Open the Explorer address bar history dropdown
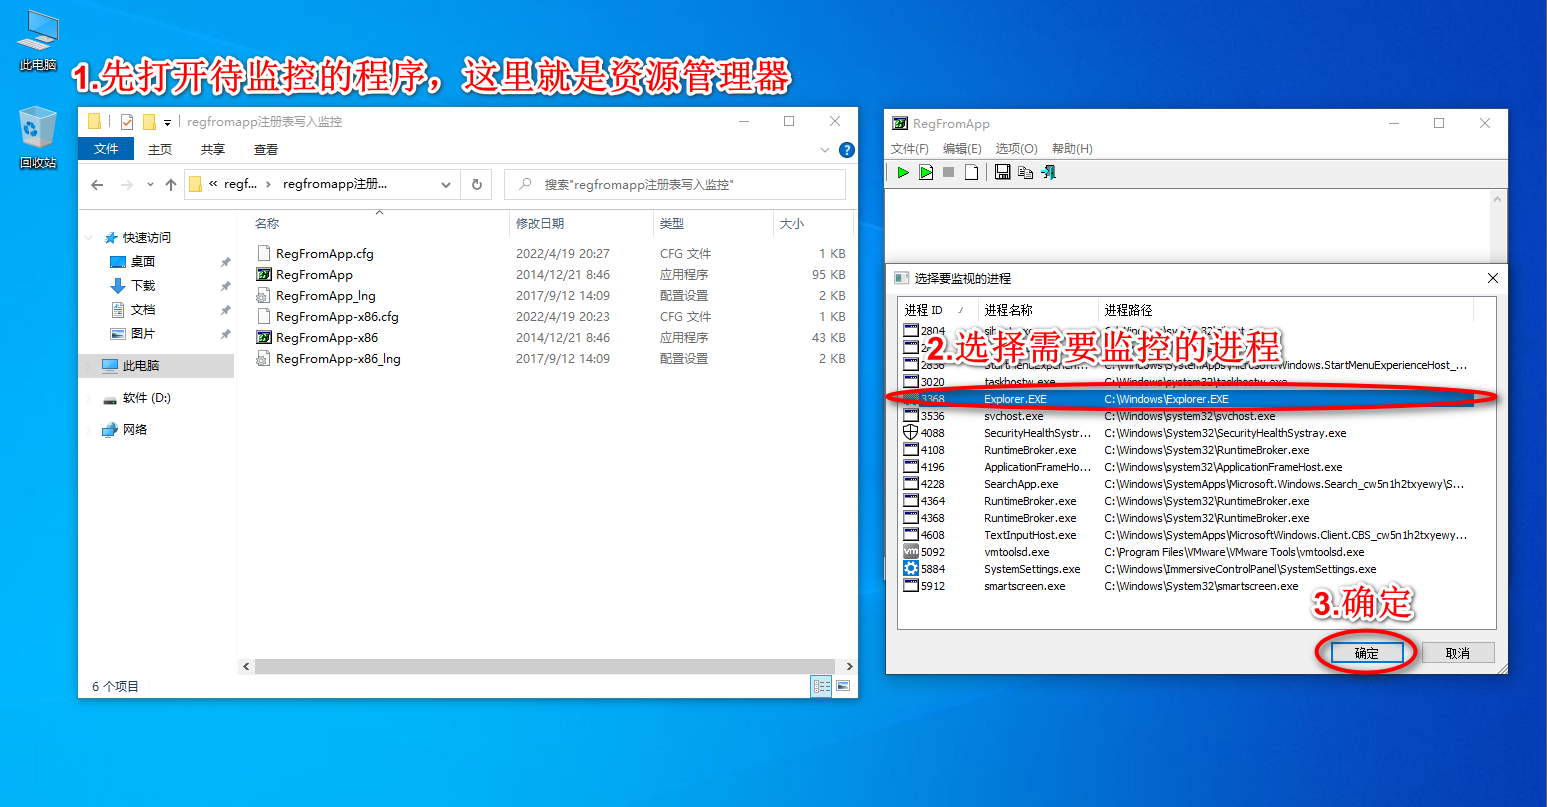The height and width of the screenshot is (807, 1547). [x=446, y=185]
